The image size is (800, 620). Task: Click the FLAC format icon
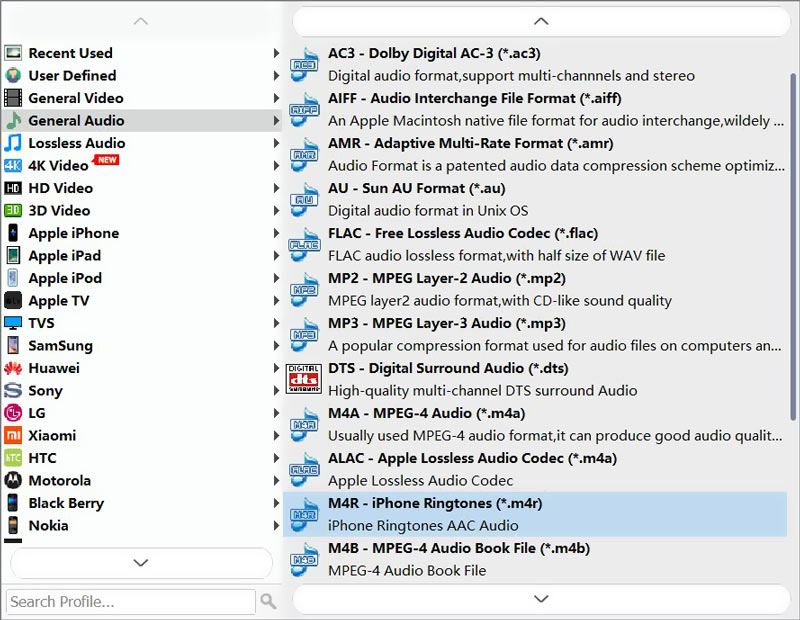click(x=304, y=244)
